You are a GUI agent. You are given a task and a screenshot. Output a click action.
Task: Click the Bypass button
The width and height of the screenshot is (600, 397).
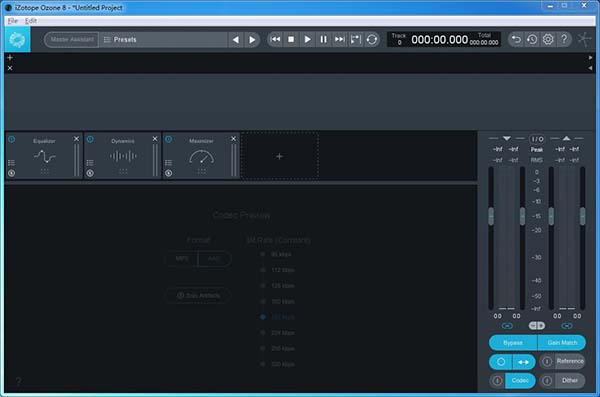click(513, 343)
